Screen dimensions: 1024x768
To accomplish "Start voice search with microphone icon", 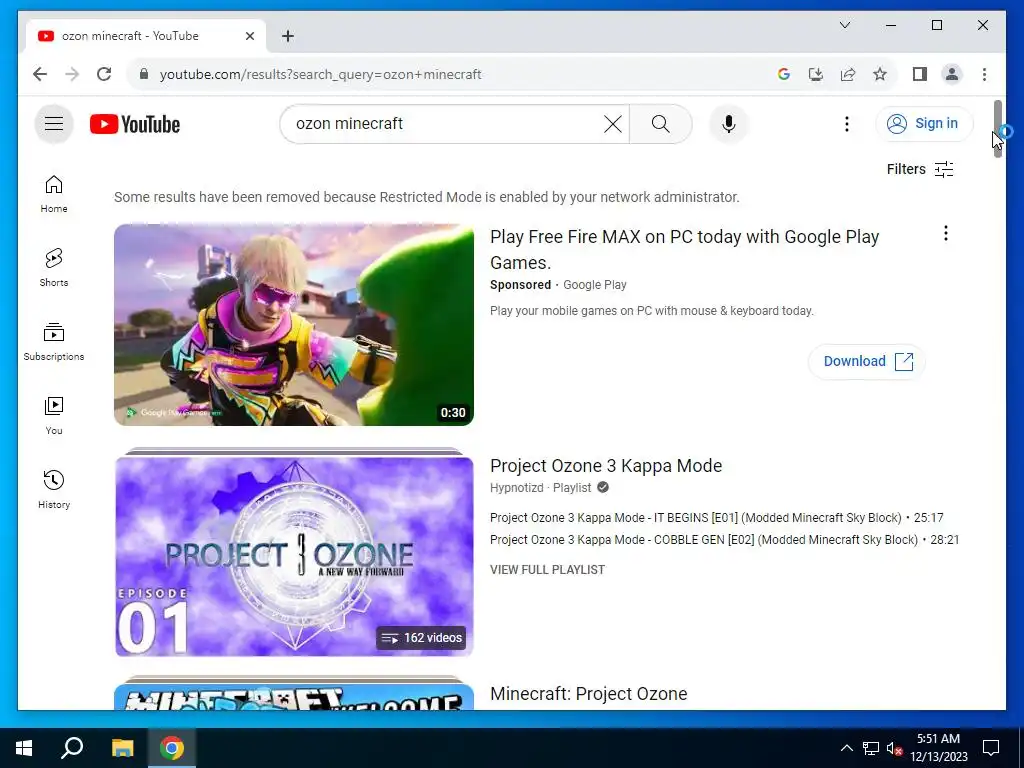I will (729, 124).
